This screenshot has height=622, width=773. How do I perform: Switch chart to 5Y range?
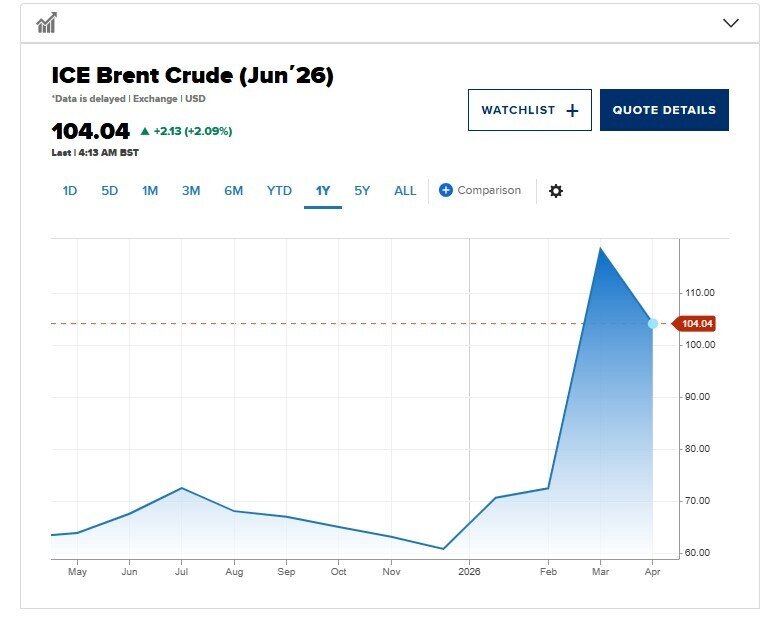[x=362, y=190]
